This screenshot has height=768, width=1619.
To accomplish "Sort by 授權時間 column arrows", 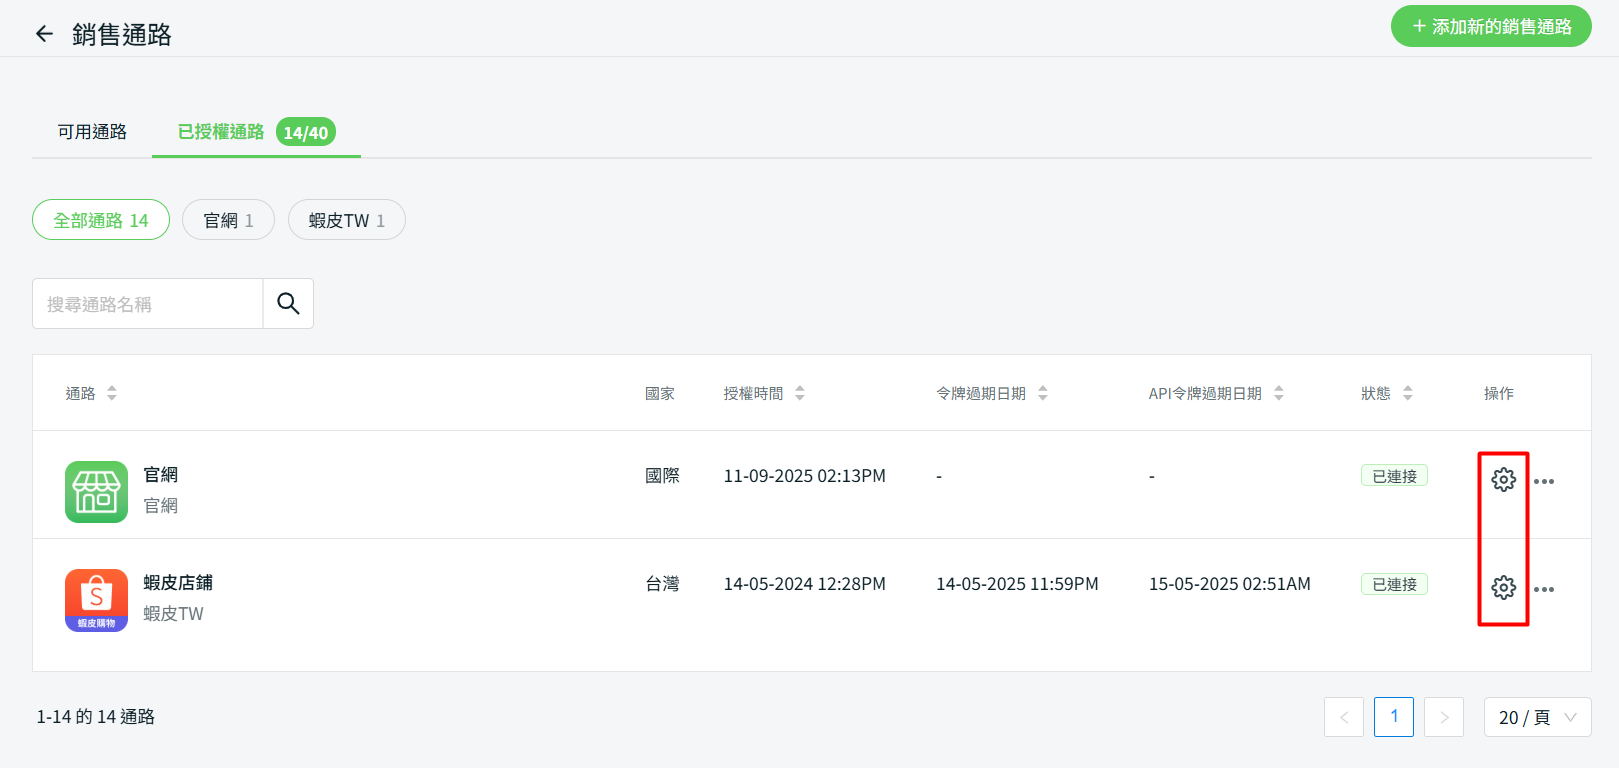I will click(x=799, y=394).
